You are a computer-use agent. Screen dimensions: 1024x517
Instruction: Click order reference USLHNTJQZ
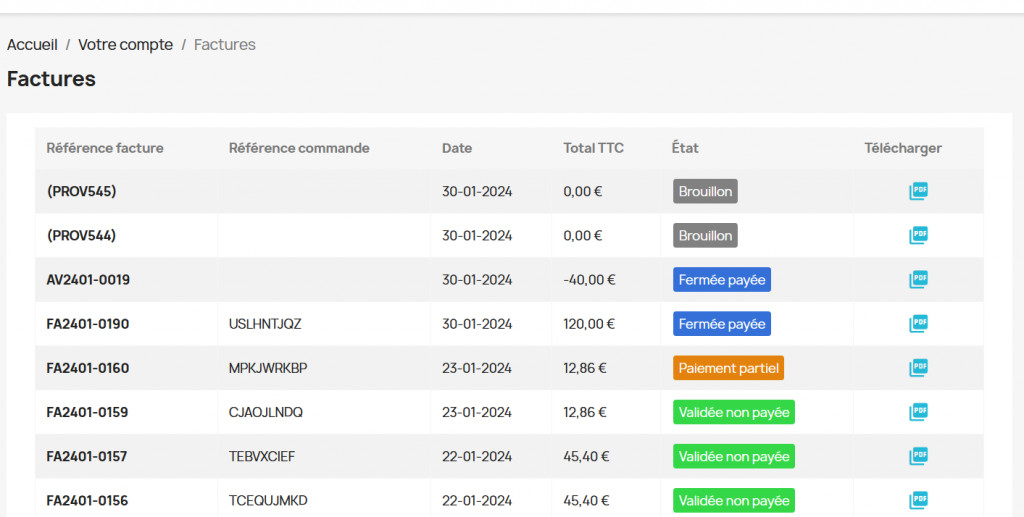pyautogui.click(x=265, y=324)
